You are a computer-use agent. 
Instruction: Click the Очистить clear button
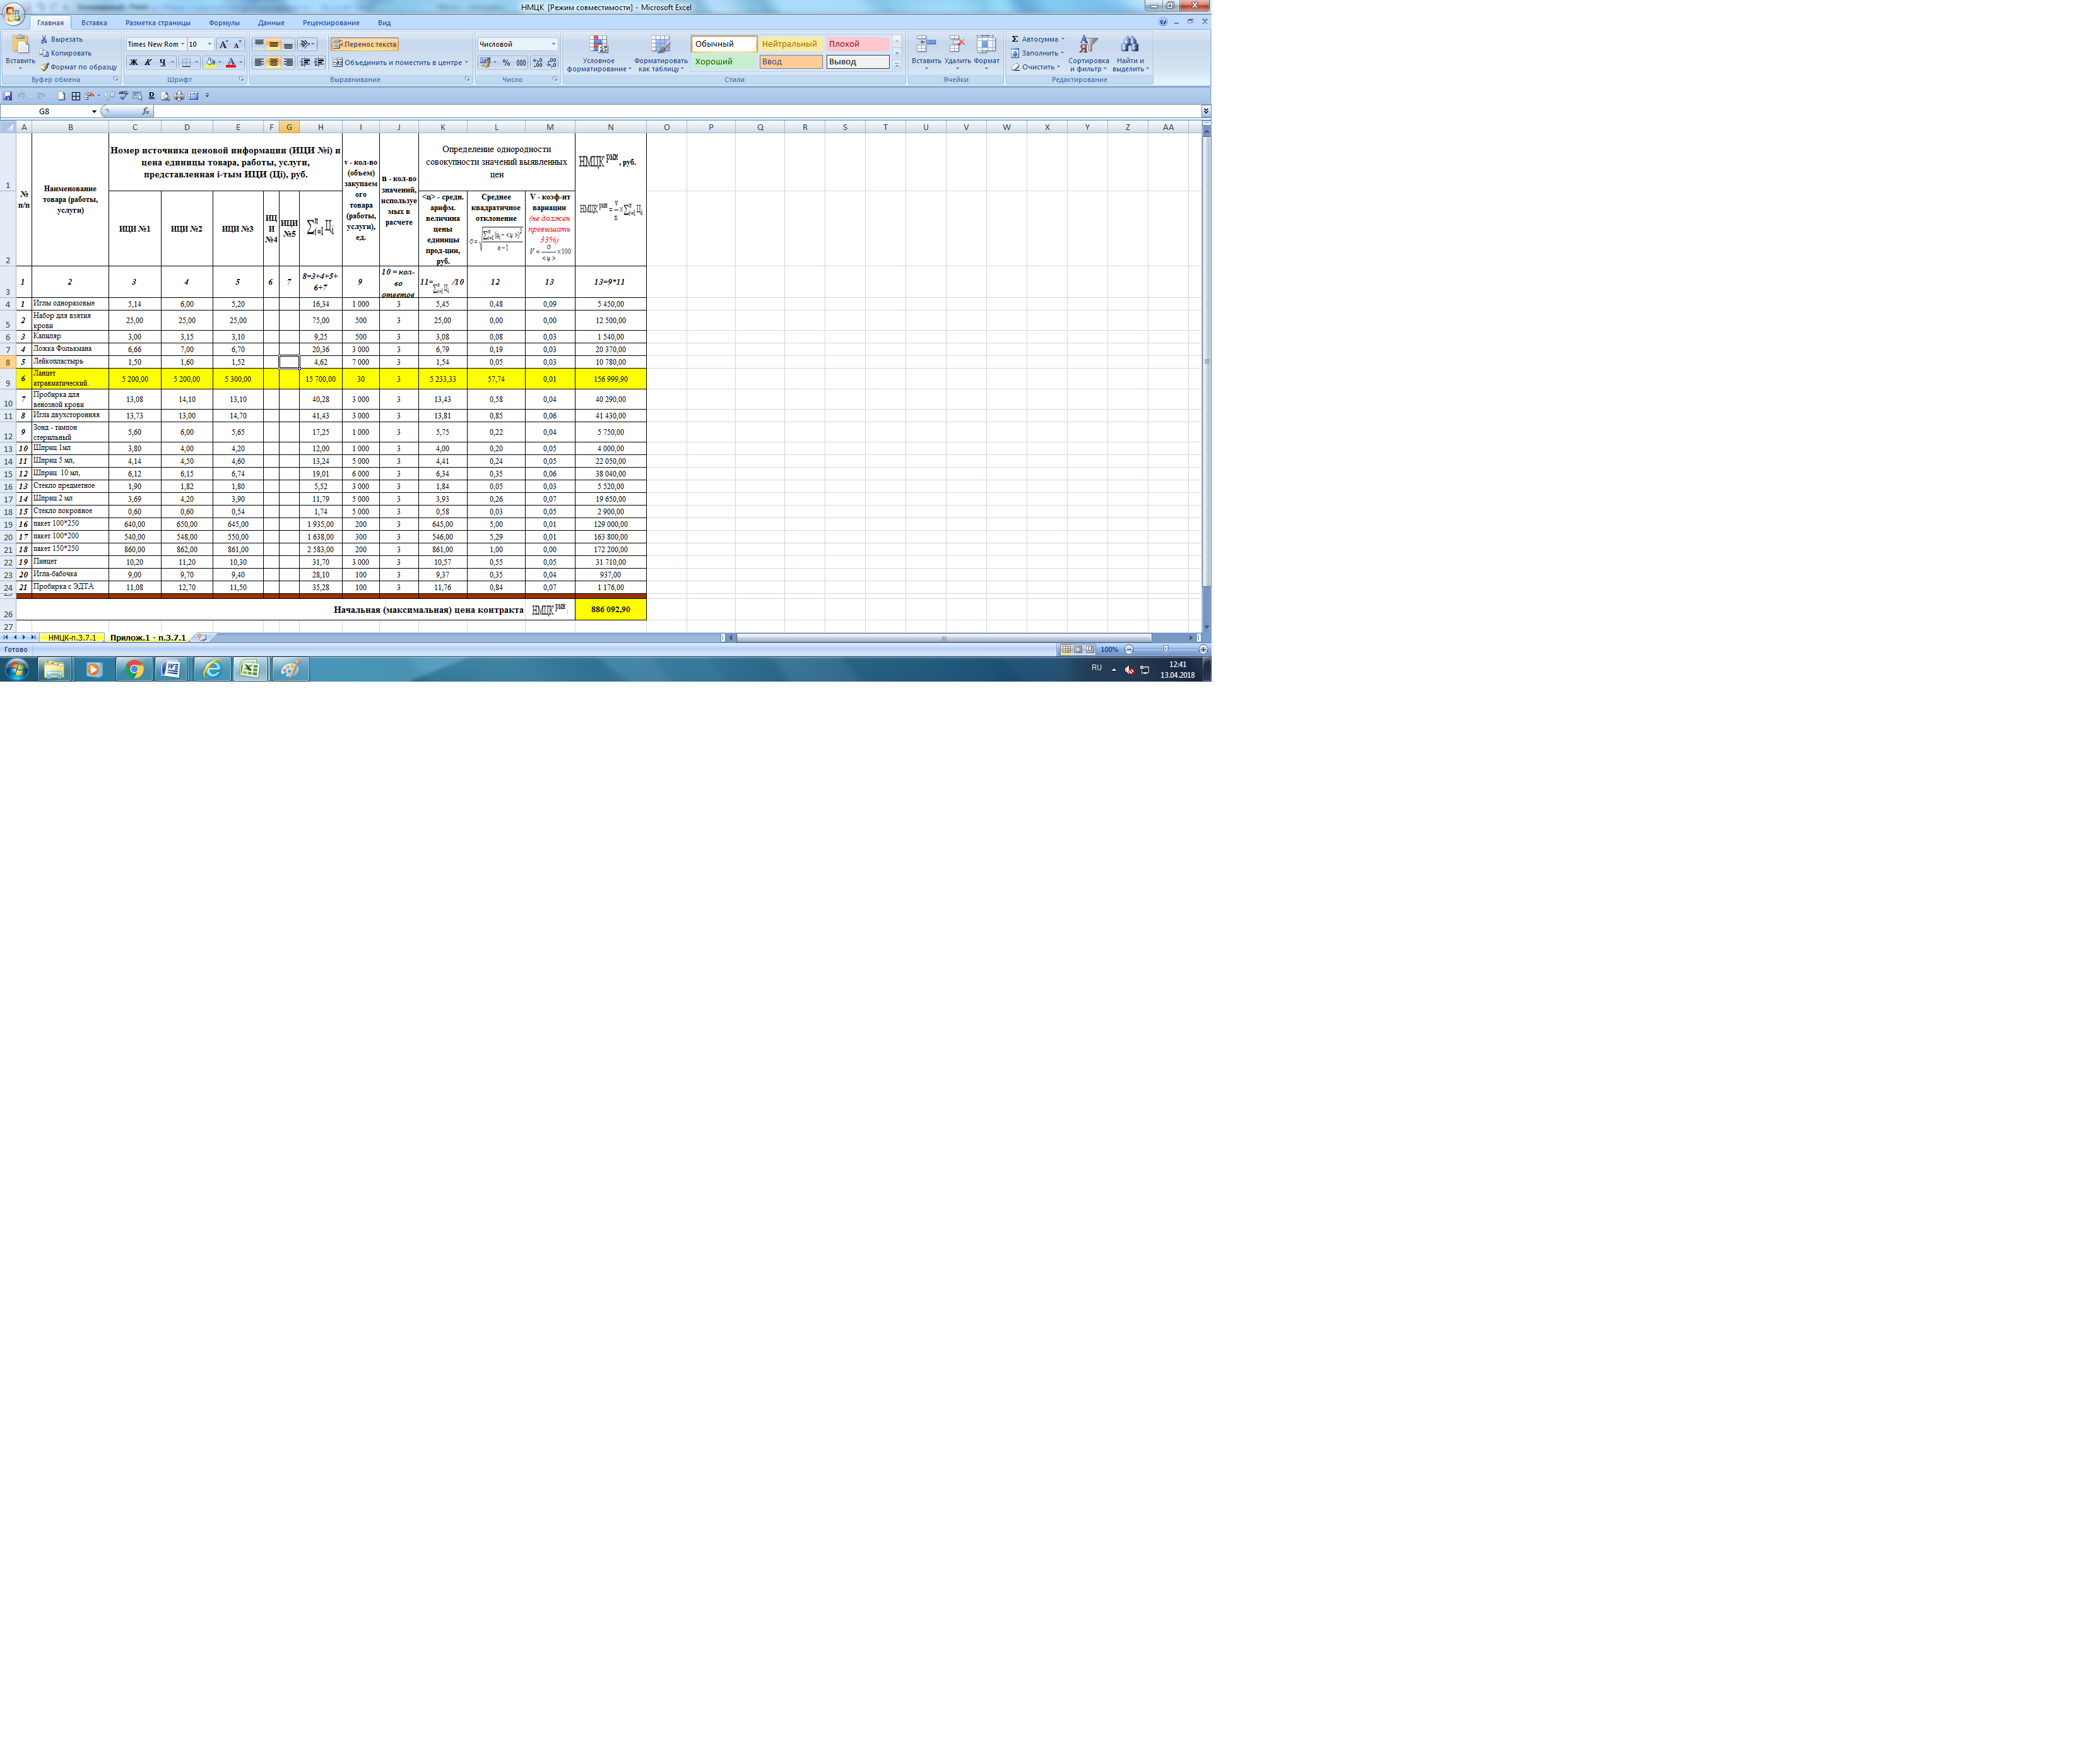pyautogui.click(x=1035, y=67)
